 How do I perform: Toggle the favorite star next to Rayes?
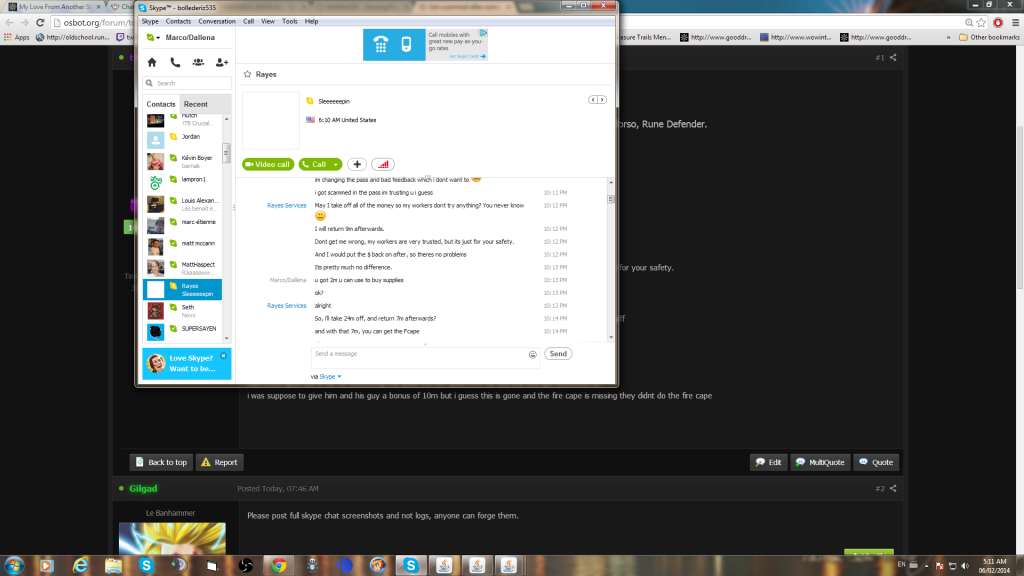[247, 74]
